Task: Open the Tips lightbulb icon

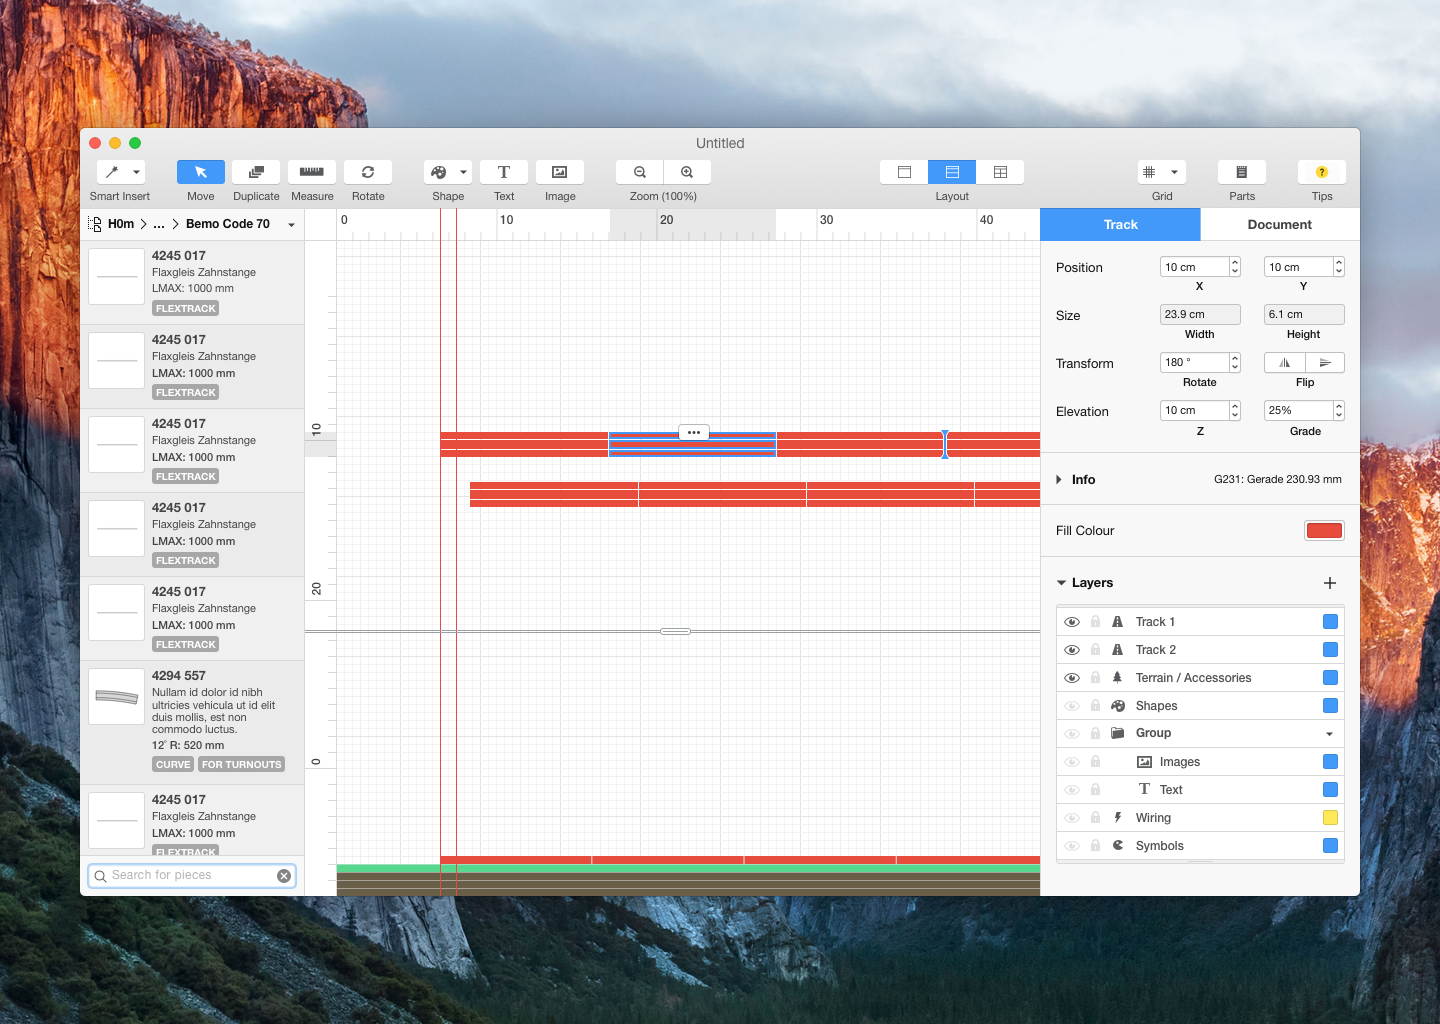Action: (1322, 172)
